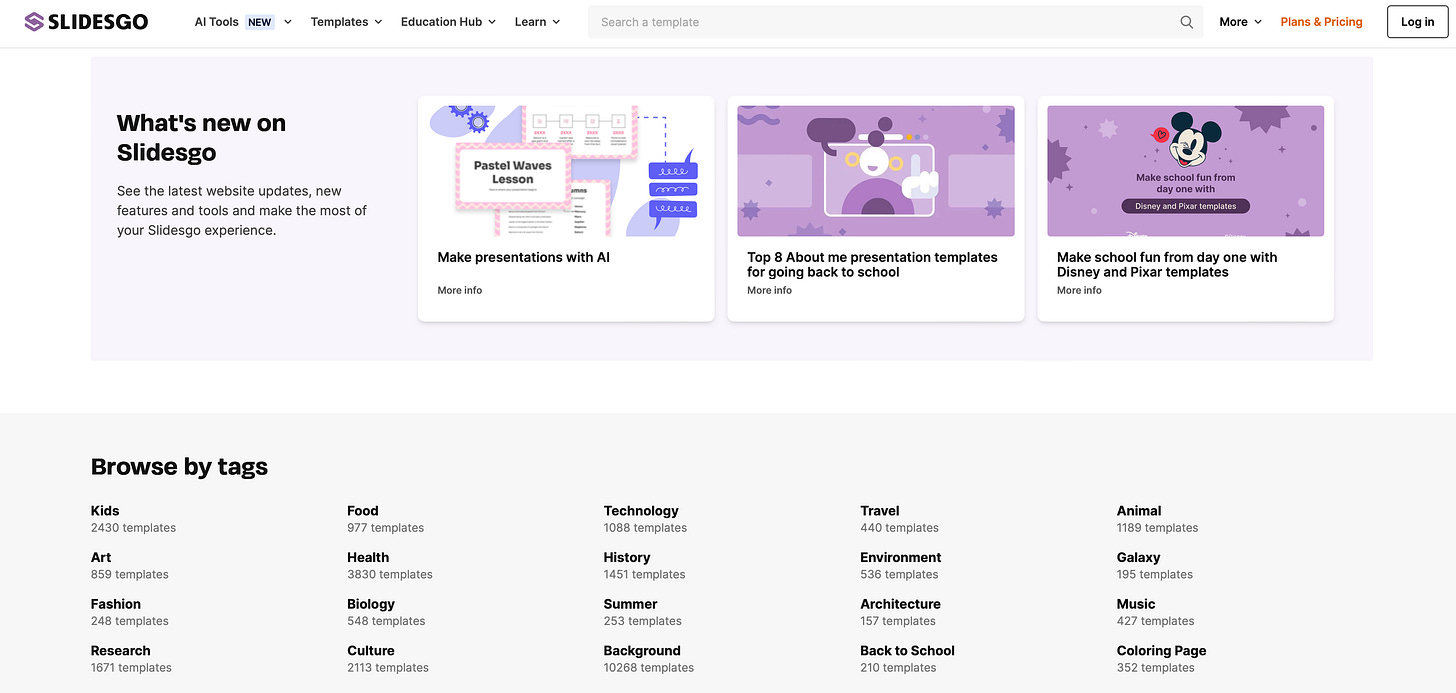Browse the Architecture tag

pyautogui.click(x=901, y=604)
